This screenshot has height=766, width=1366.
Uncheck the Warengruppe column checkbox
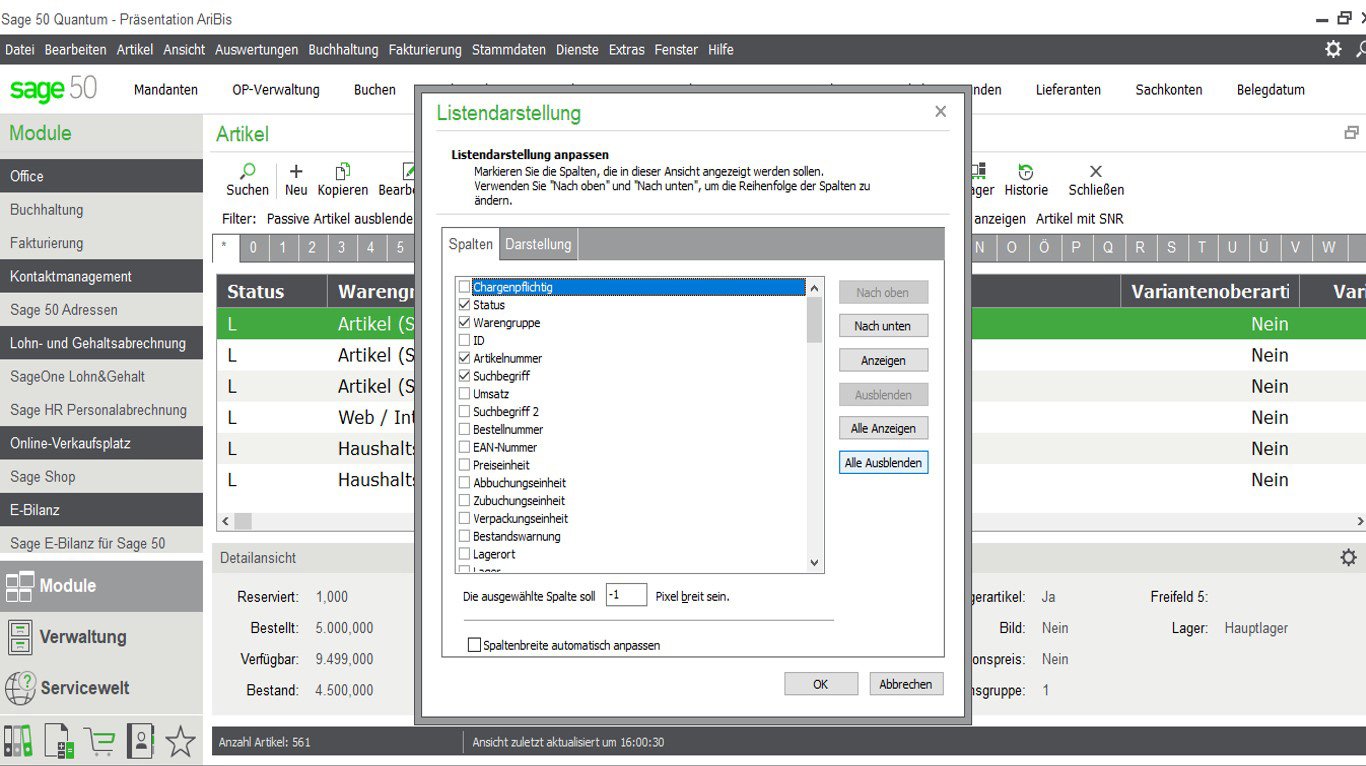tap(465, 322)
